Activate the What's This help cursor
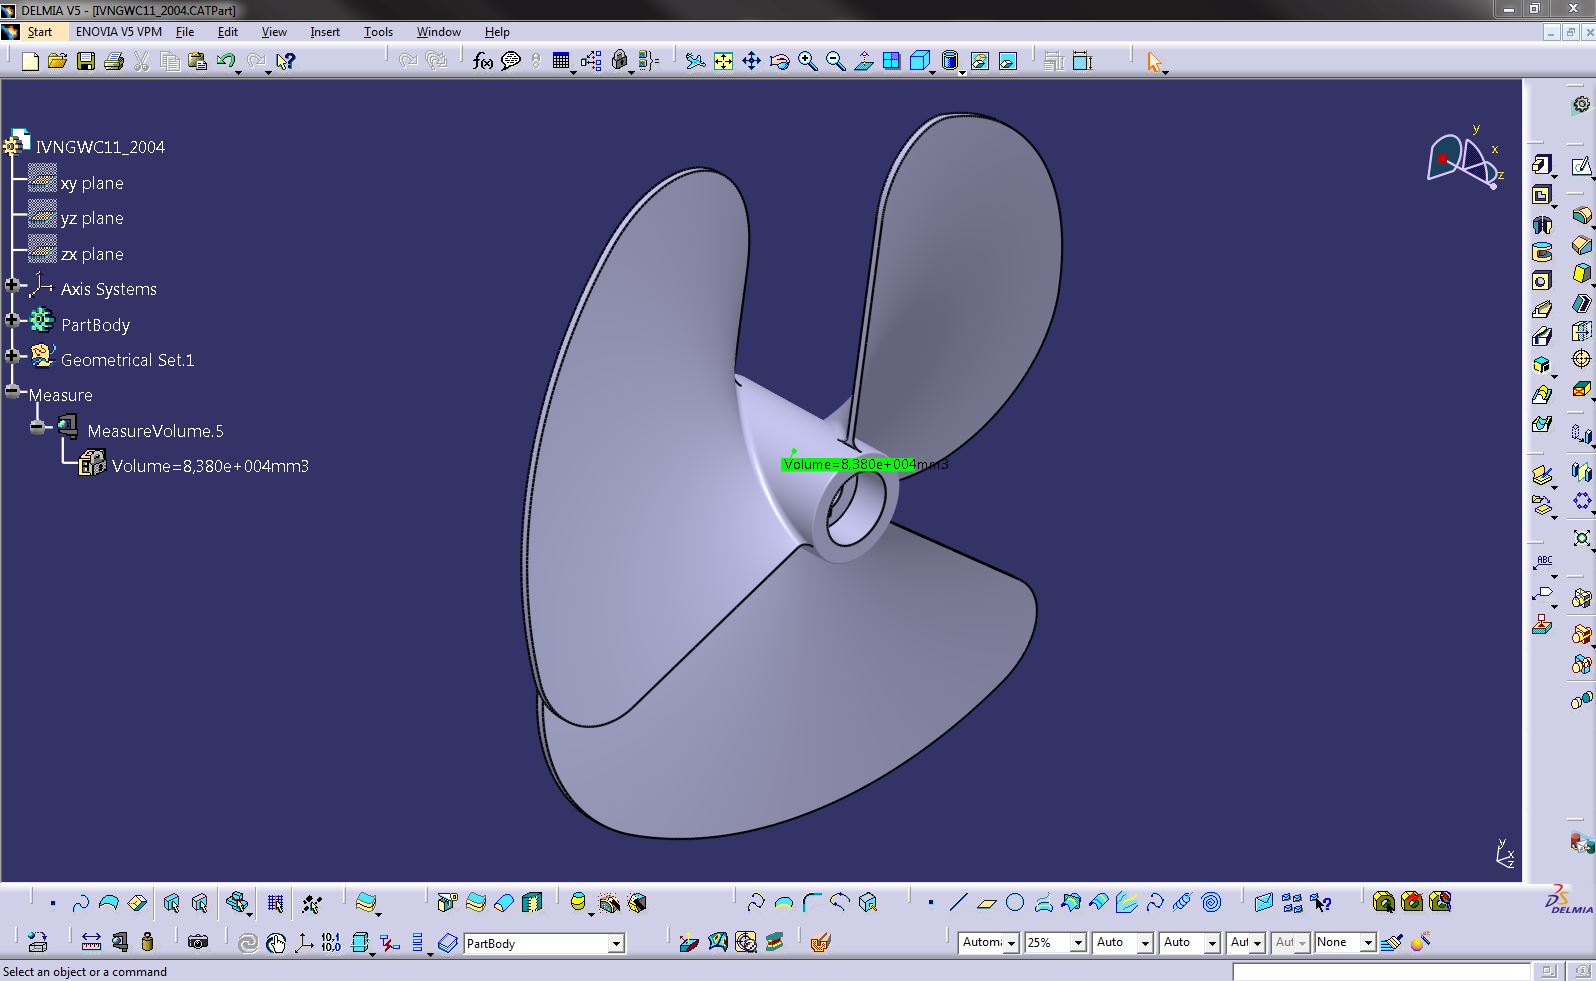 (285, 62)
